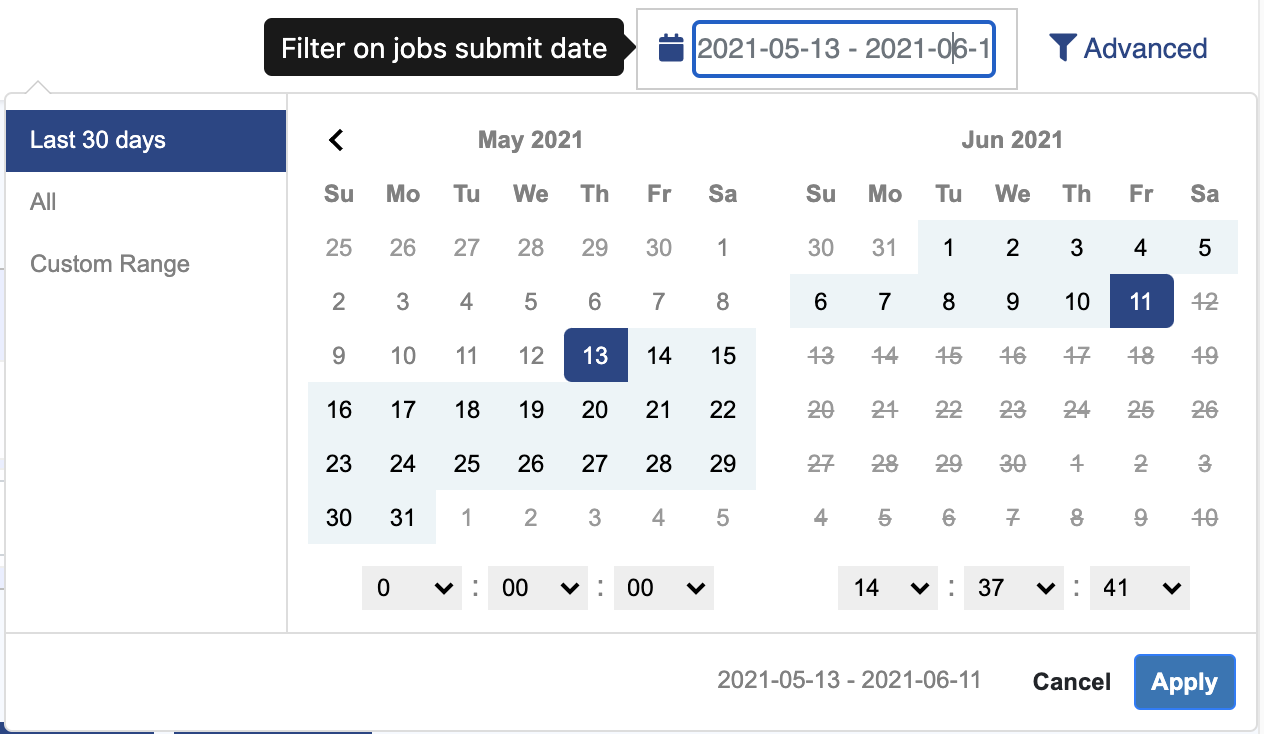Click the Advanced filter funnel icon
Viewport: 1264px width, 734px height.
point(1063,47)
